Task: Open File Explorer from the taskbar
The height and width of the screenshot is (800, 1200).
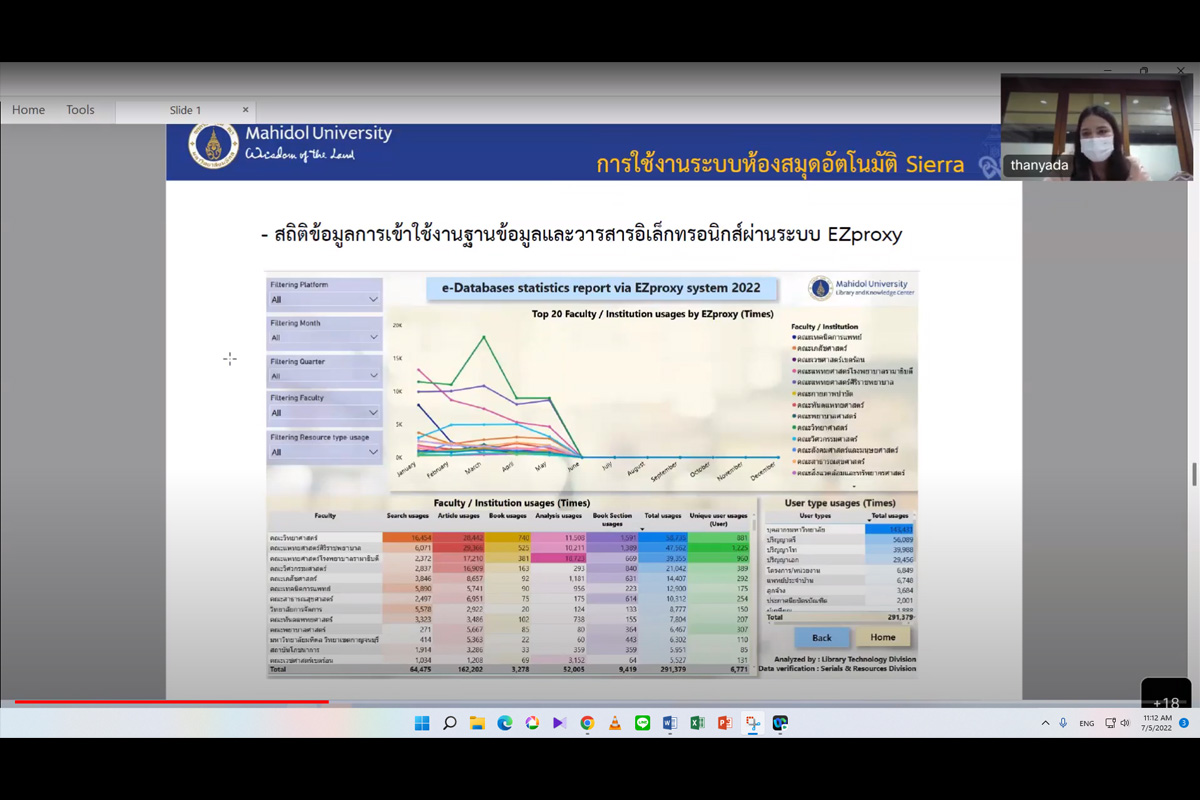Action: pyautogui.click(x=477, y=723)
